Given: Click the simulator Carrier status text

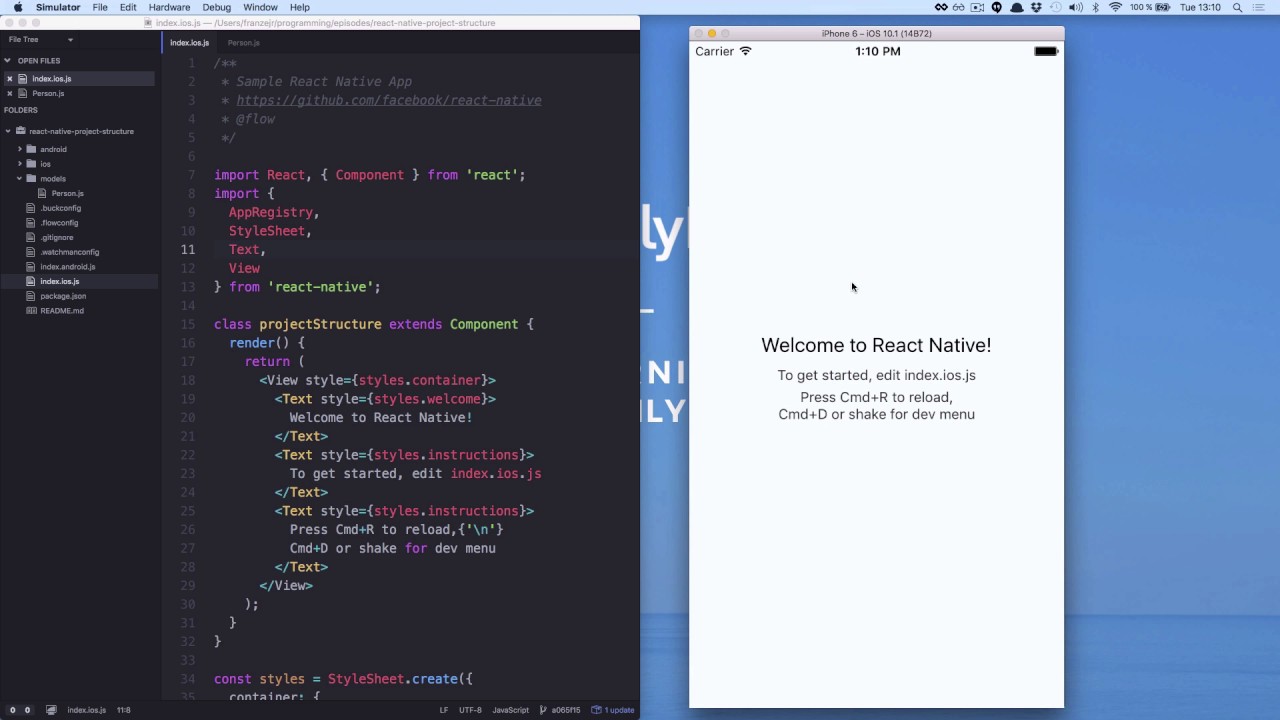Looking at the screenshot, I should pos(714,51).
